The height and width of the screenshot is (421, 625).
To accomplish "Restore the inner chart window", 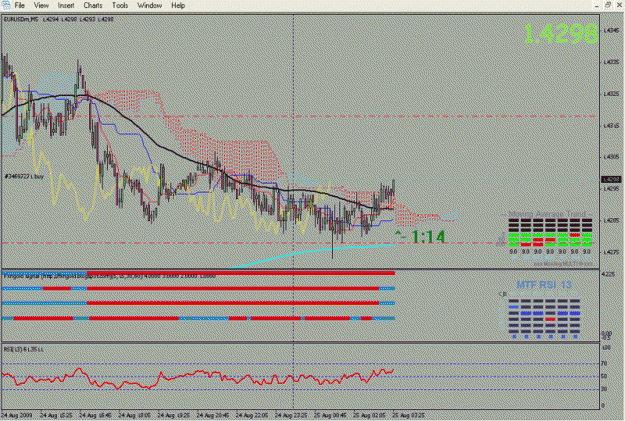I will point(608,5).
